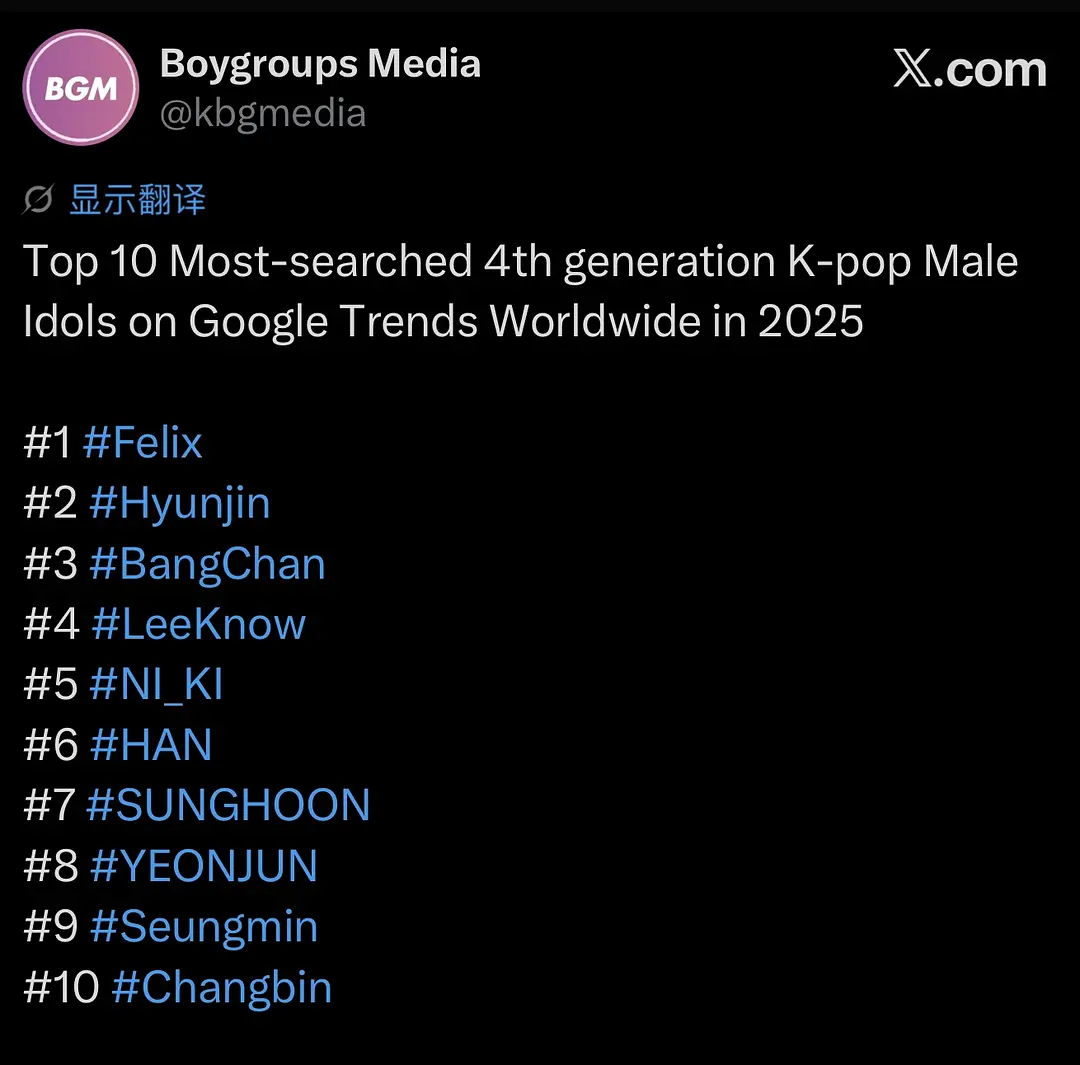Click the #NI_KI hashtag
Screen dimensions: 1080x1065
click(158, 684)
